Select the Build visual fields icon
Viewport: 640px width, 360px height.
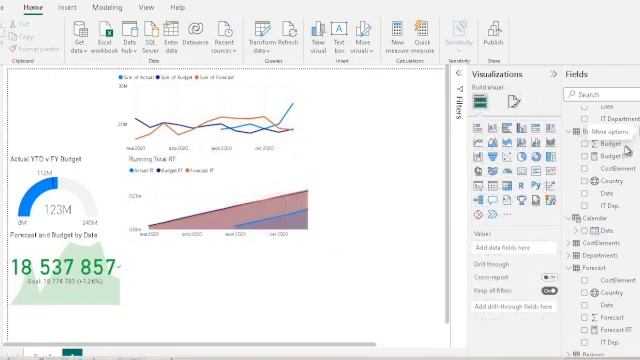(480, 102)
